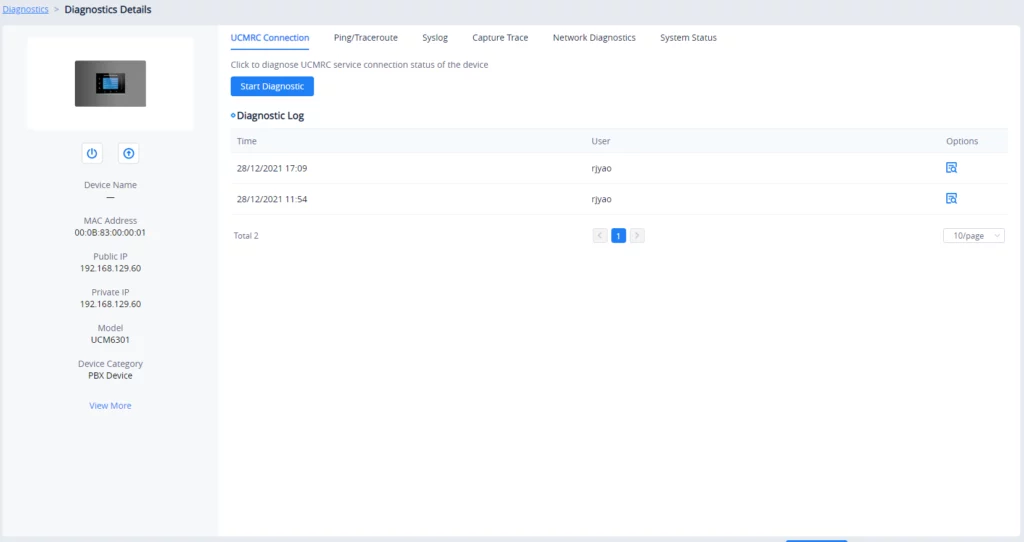Click the View More link
The width and height of the screenshot is (1024, 542).
coord(110,406)
